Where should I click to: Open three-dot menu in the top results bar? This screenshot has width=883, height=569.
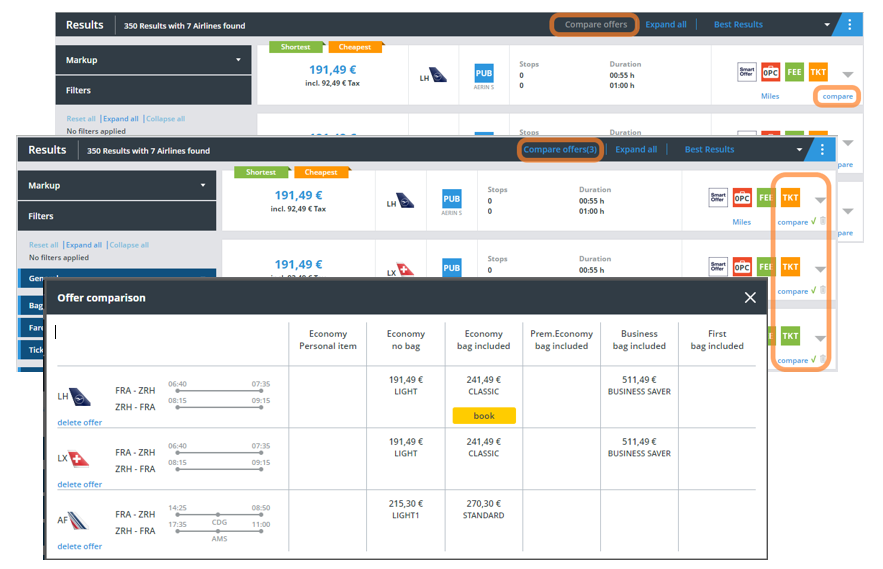click(x=849, y=25)
